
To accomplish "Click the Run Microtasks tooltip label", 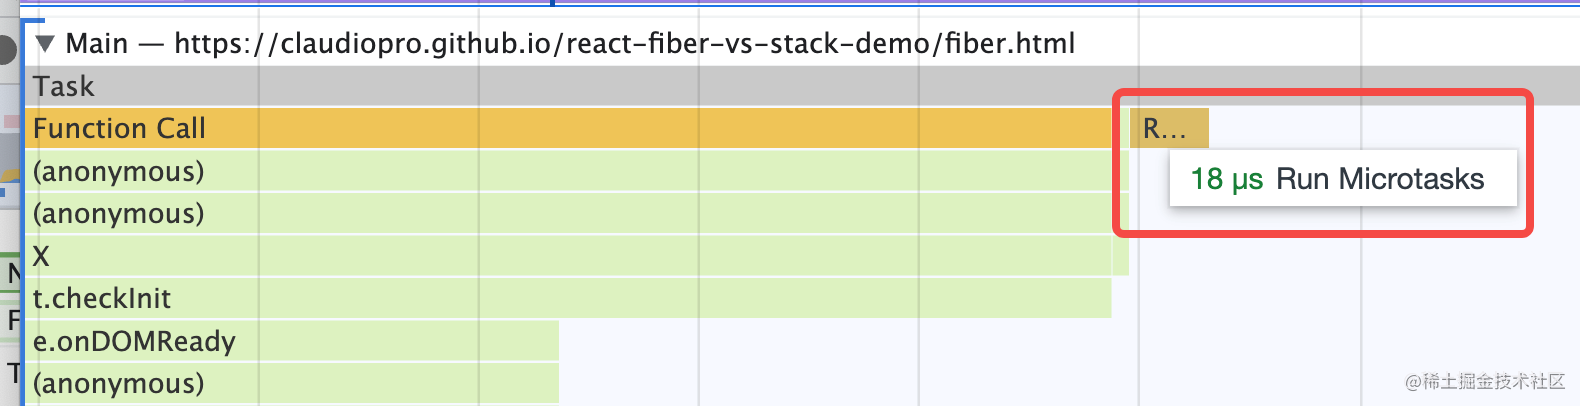I will [x=1380, y=179].
